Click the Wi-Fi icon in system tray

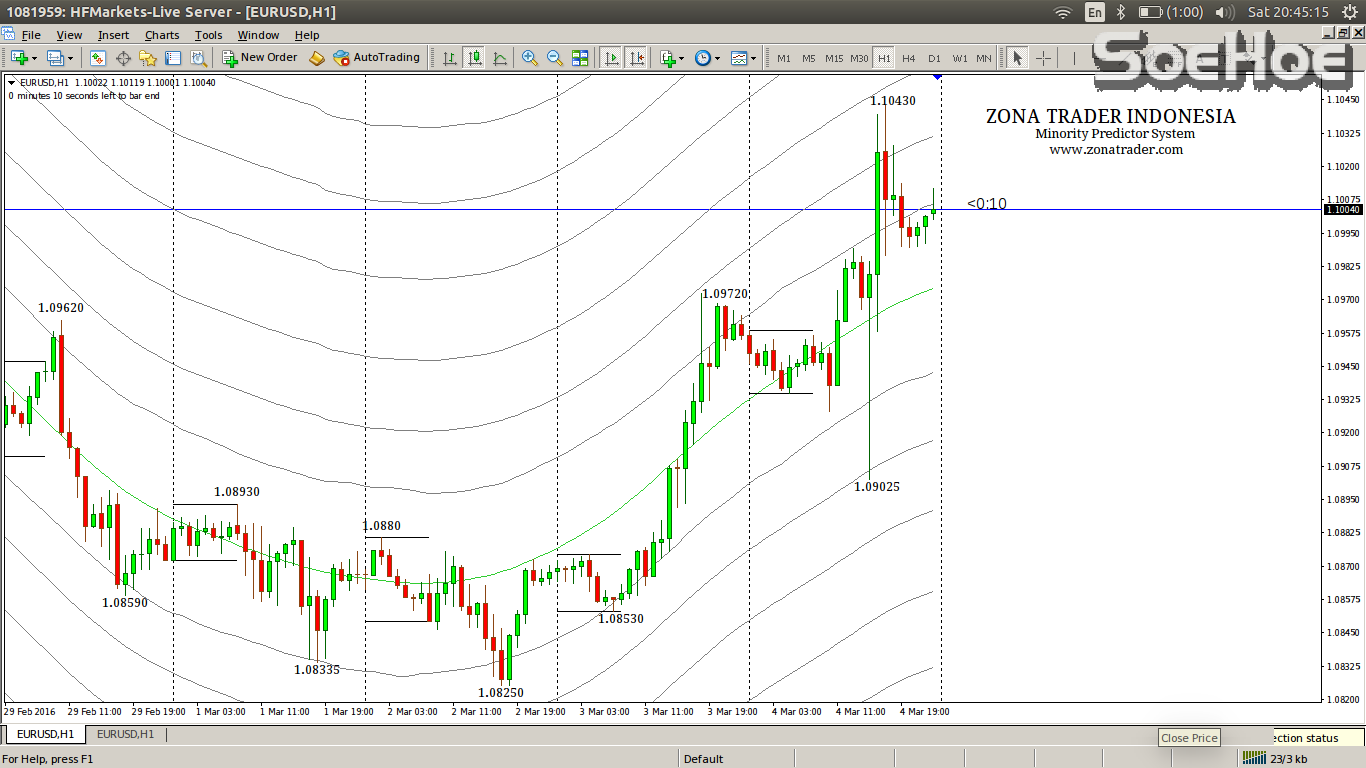click(1062, 12)
